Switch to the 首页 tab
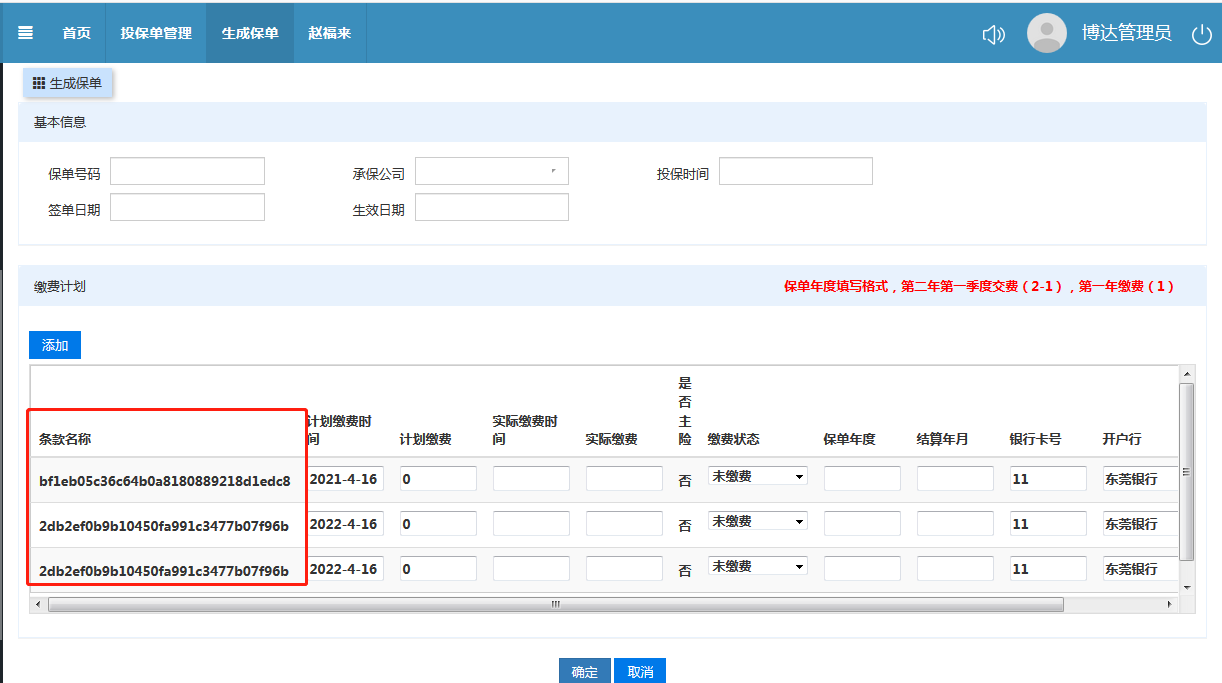This screenshot has width=1222, height=683. point(76,33)
